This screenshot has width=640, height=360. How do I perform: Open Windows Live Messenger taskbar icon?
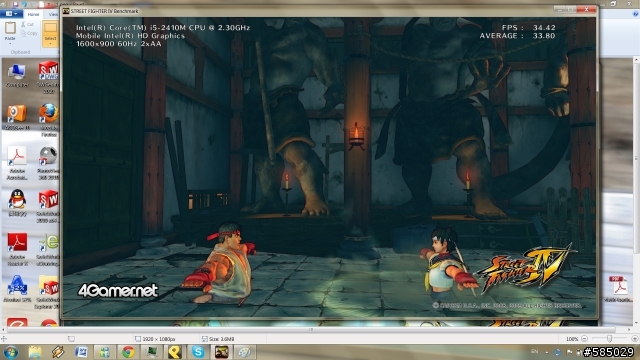pyautogui.click(x=104, y=352)
